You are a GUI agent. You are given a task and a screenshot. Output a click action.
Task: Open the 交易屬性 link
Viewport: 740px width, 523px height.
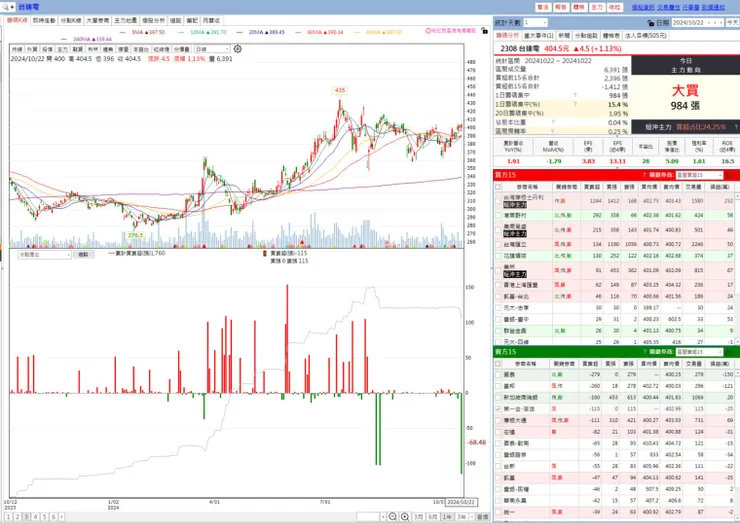coord(668,8)
